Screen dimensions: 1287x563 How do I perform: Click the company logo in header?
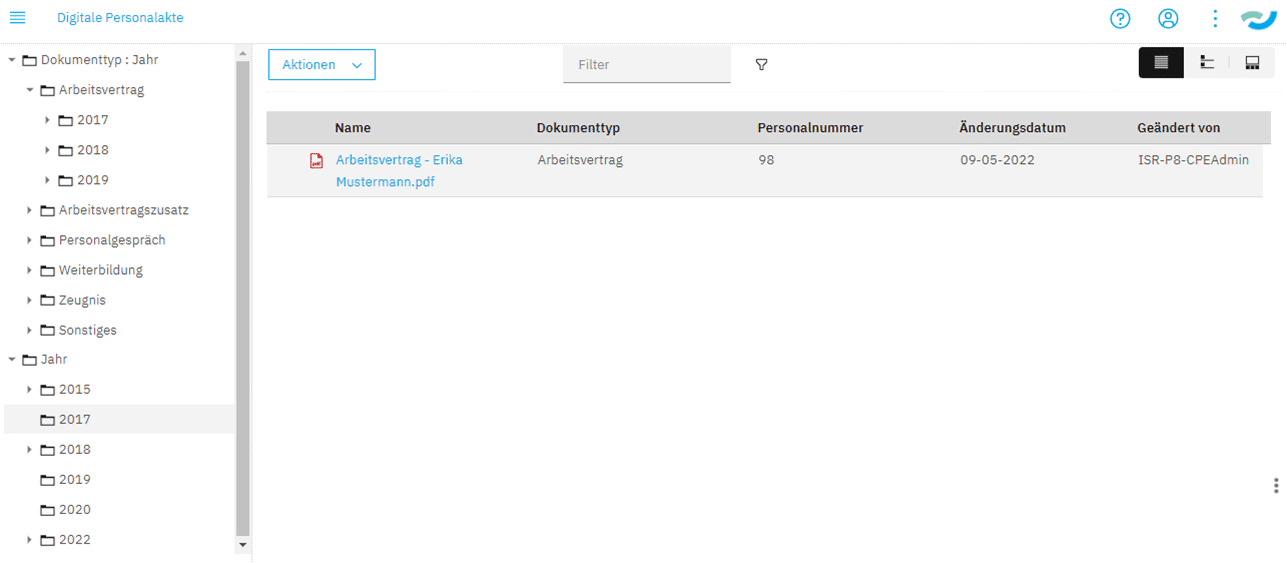point(1260,18)
